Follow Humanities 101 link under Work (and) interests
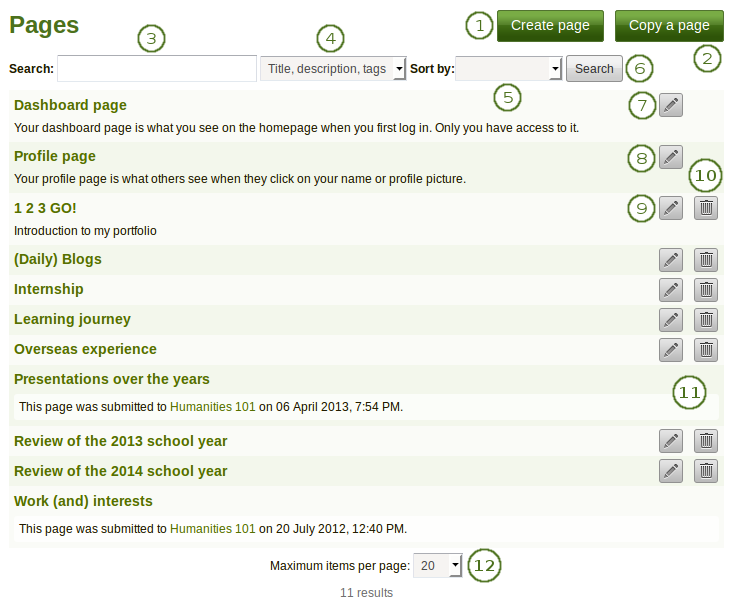735x605 pixels. 212,528
